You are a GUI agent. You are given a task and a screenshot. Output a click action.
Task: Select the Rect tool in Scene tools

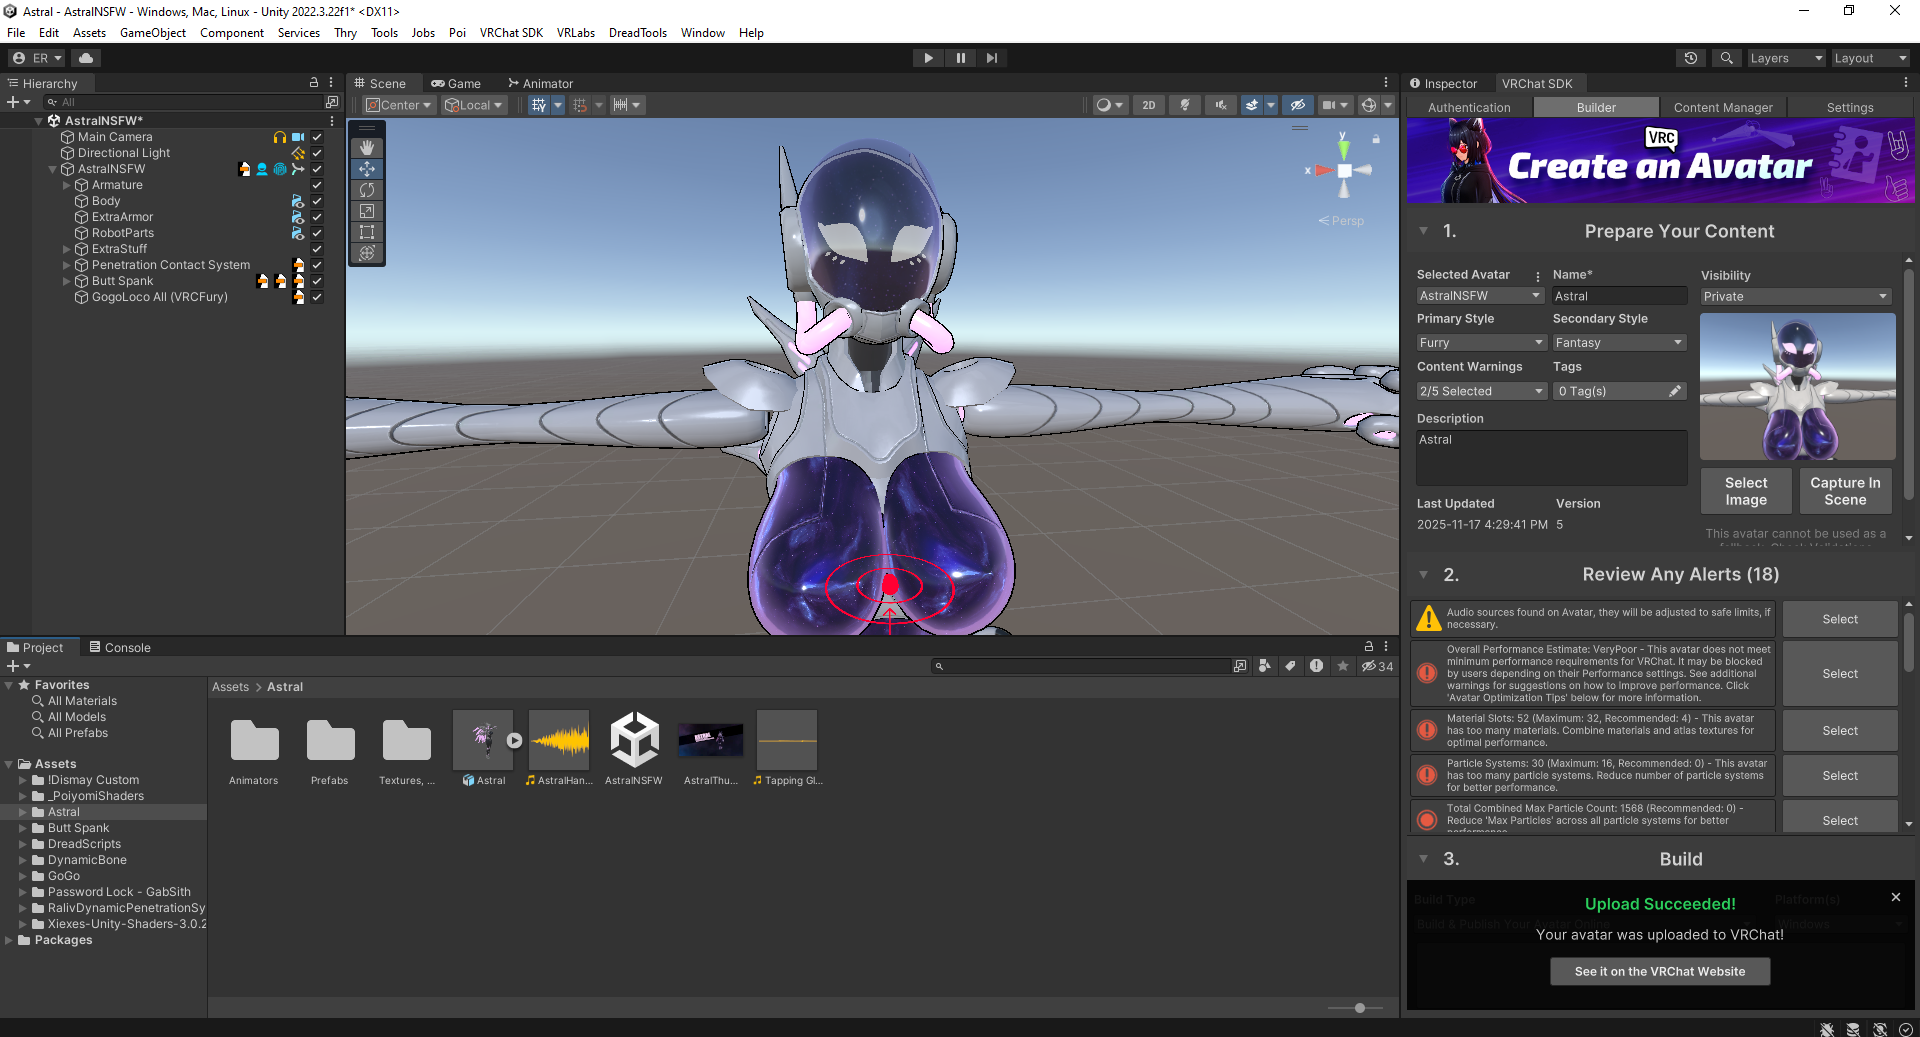(367, 232)
